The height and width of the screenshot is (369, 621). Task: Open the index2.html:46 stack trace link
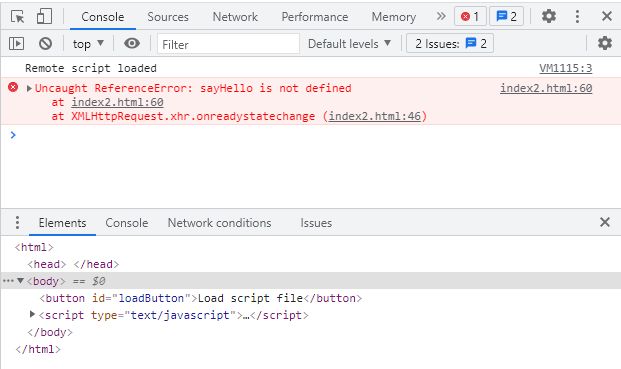375,116
